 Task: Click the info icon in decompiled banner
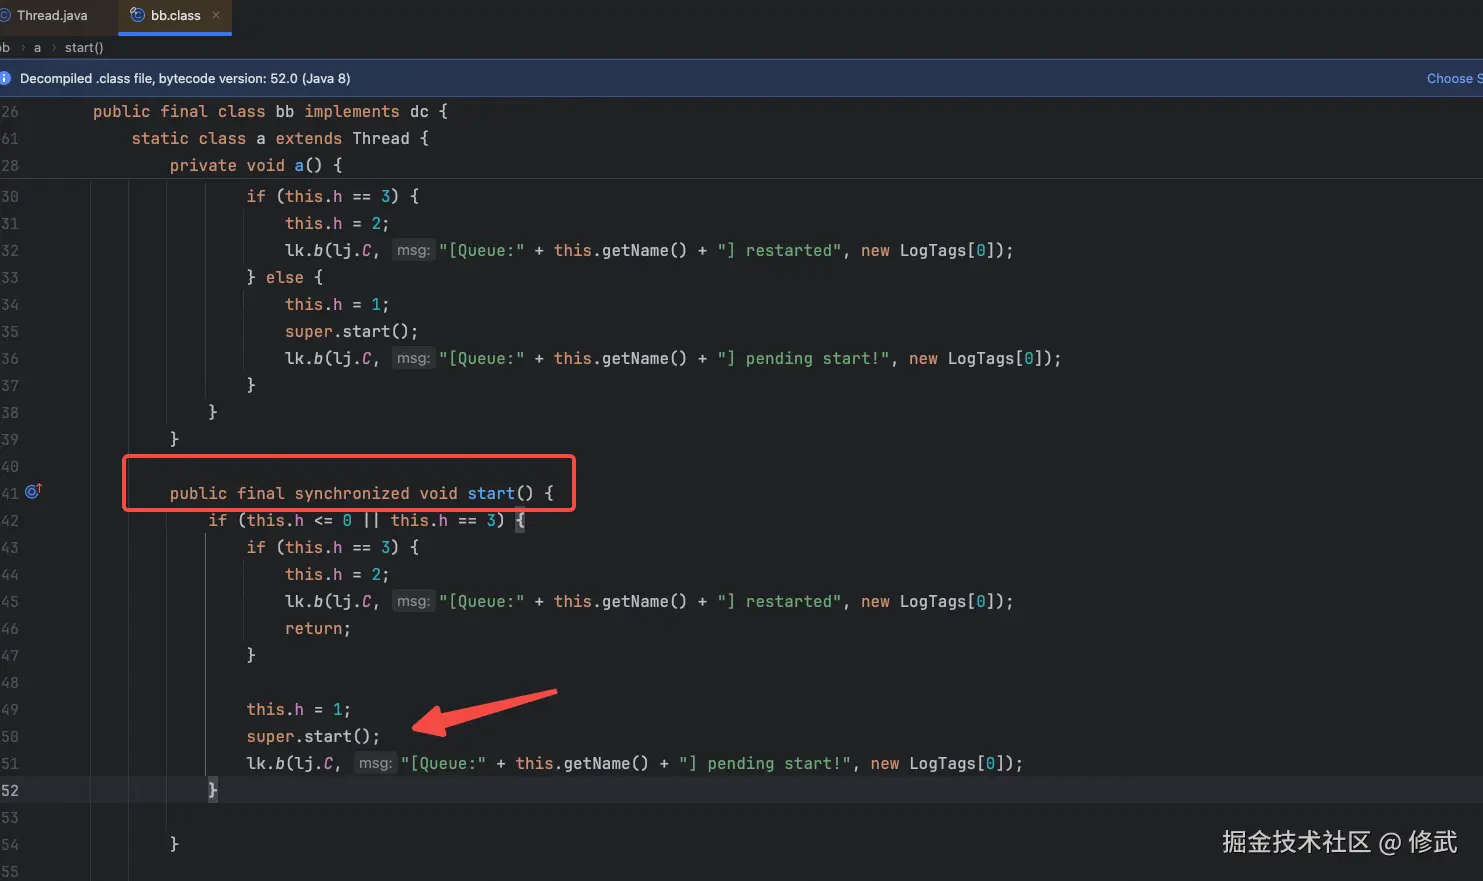click(x=5, y=78)
